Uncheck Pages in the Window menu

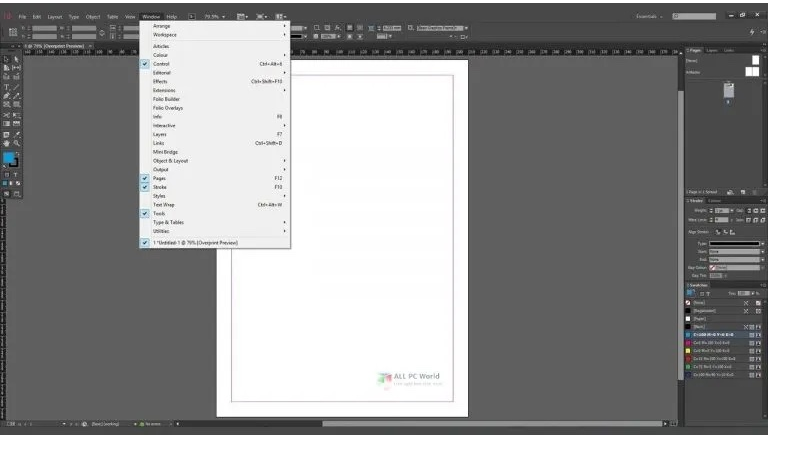click(215, 178)
